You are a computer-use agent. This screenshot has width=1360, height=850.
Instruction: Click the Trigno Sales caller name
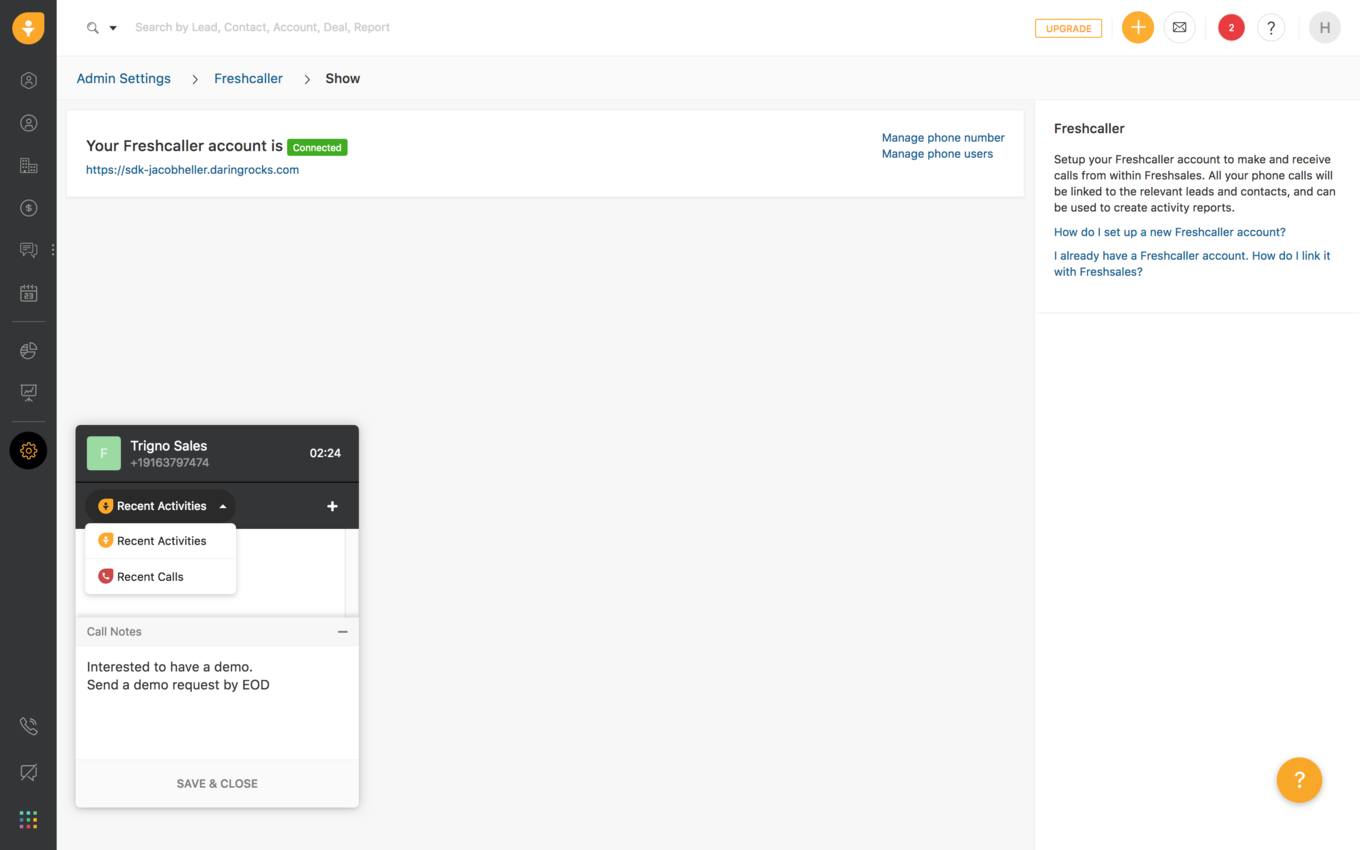(x=169, y=446)
